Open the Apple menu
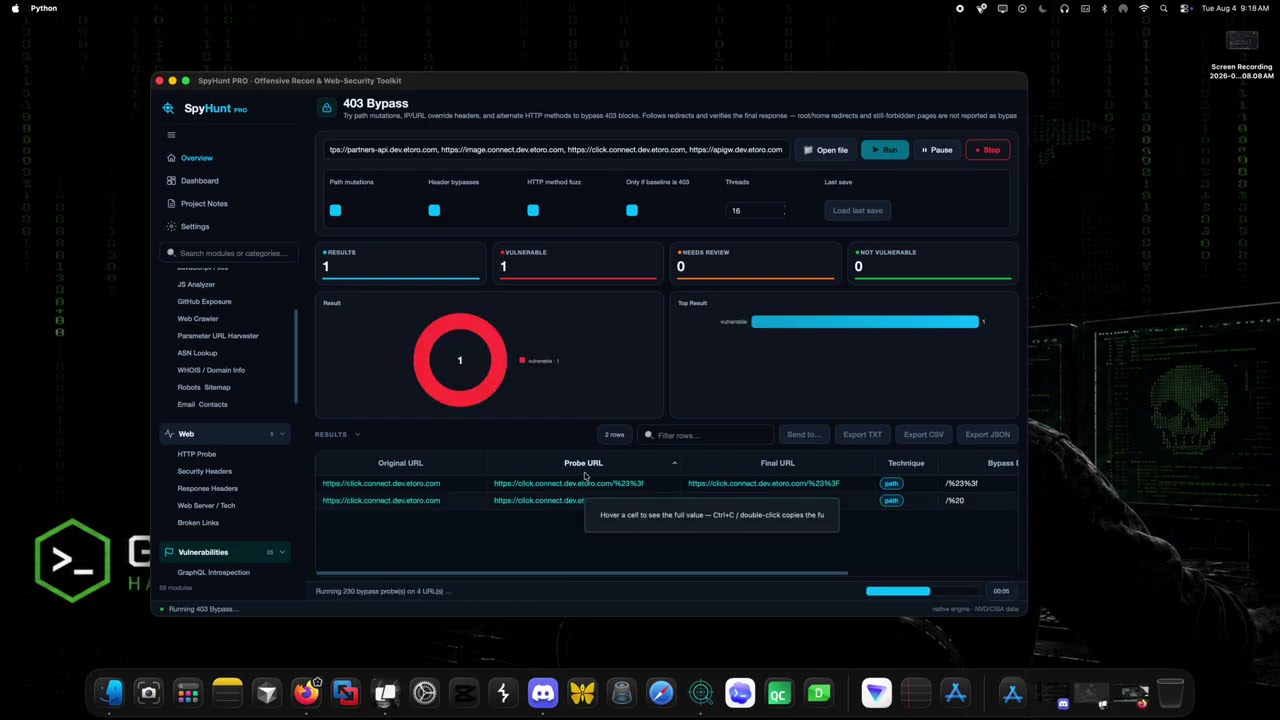This screenshot has height=720, width=1280. pyautogui.click(x=15, y=8)
